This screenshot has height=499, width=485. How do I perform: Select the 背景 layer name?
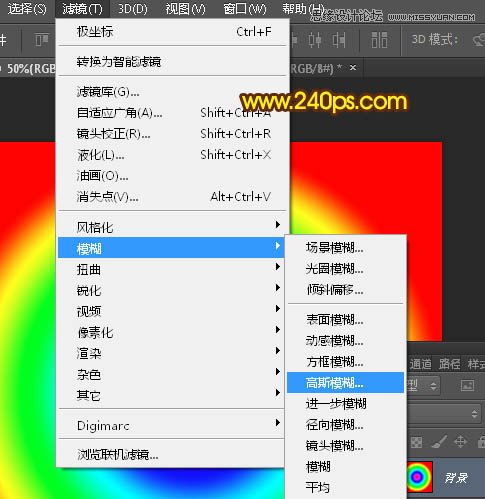pos(456,478)
